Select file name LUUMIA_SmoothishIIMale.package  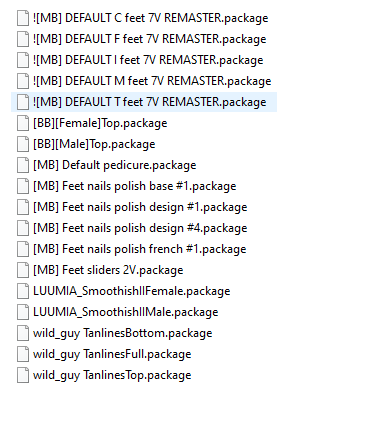tap(126, 312)
